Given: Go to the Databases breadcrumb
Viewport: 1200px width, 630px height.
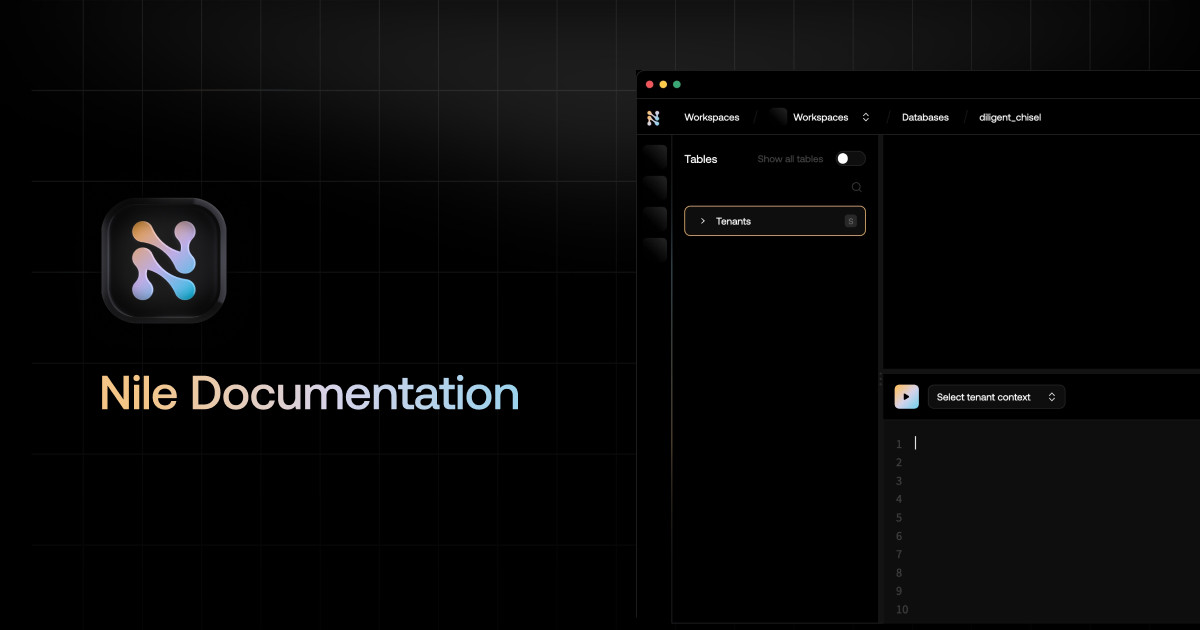Looking at the screenshot, I should (x=925, y=117).
